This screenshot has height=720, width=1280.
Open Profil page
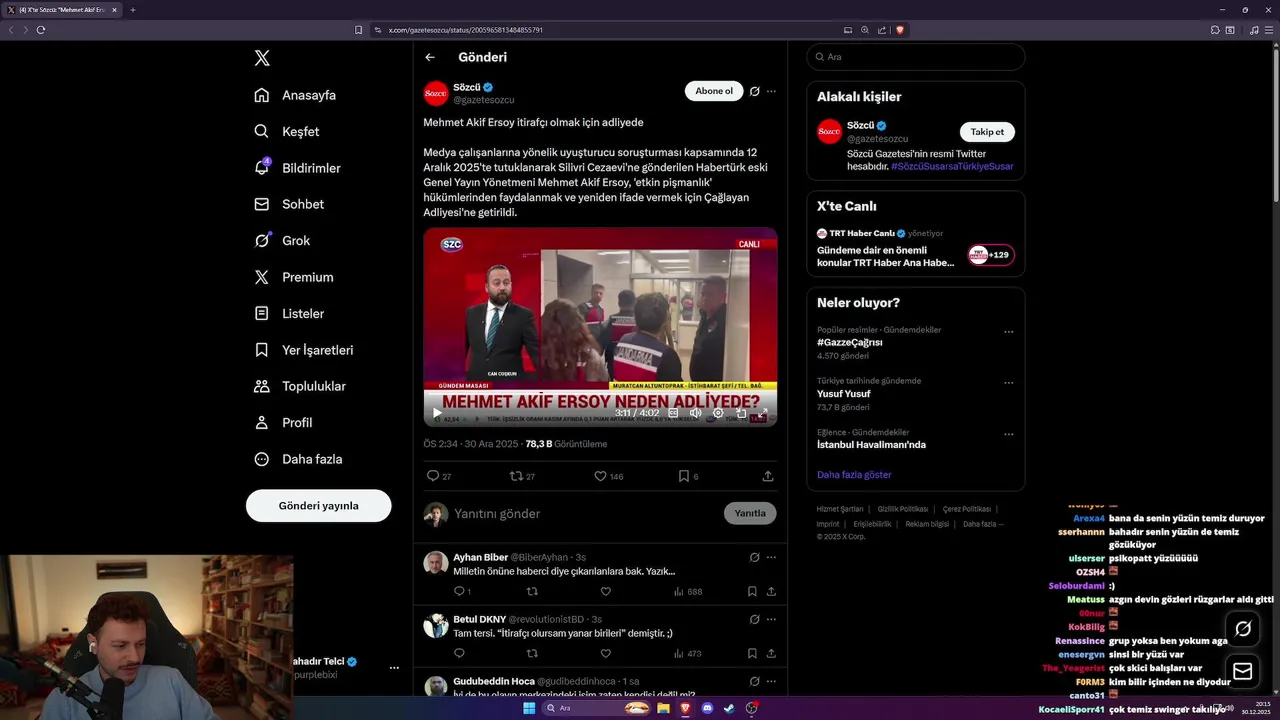(x=283, y=422)
